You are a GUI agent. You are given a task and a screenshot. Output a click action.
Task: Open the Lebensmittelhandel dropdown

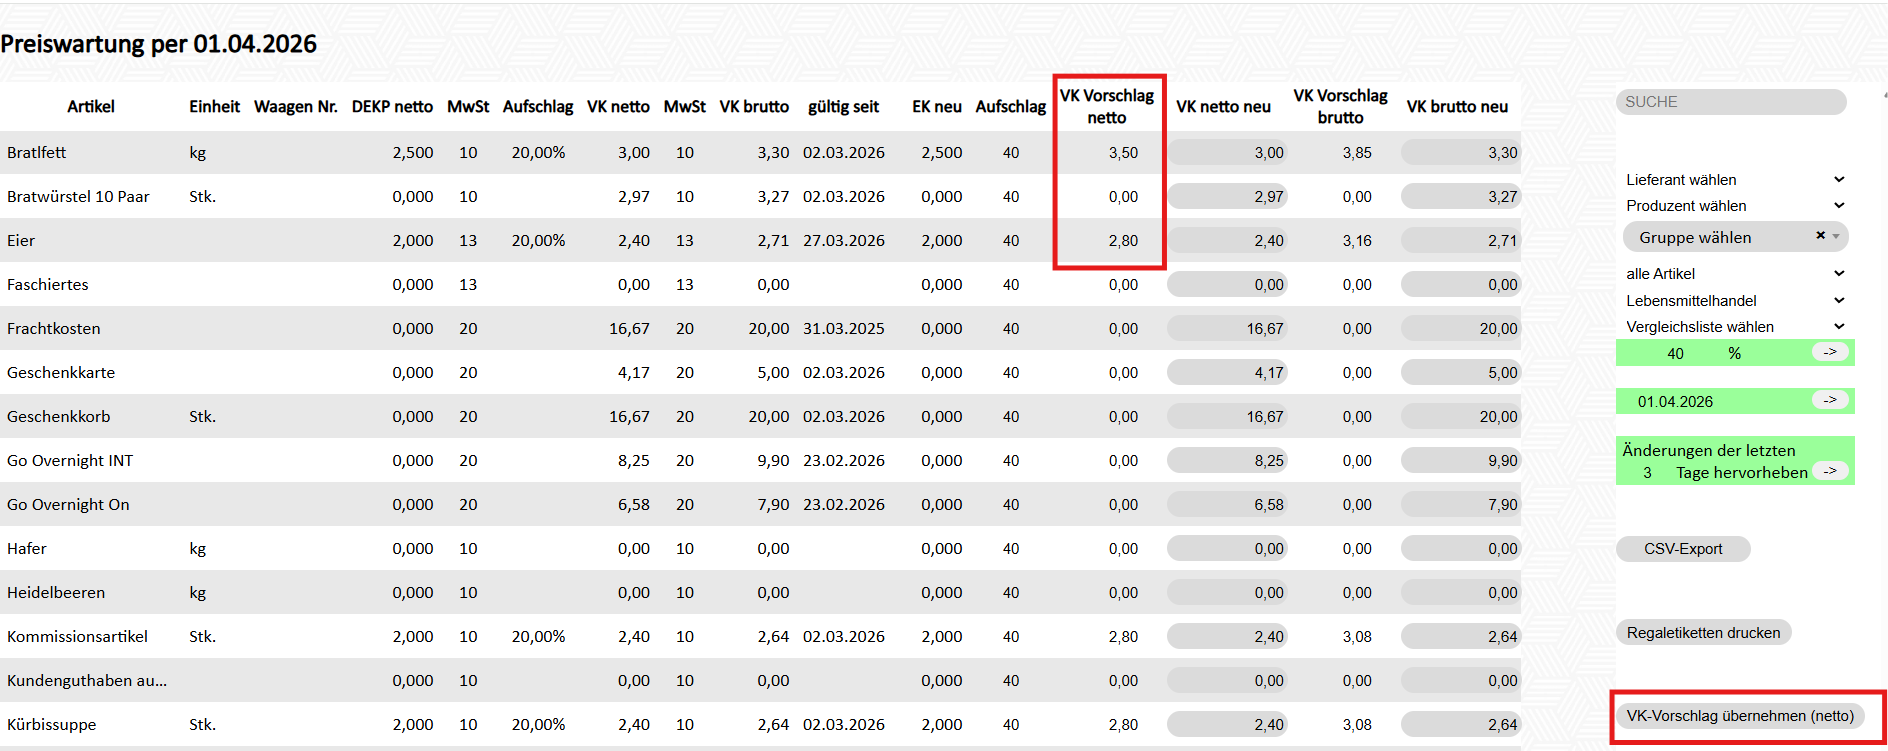1734,301
